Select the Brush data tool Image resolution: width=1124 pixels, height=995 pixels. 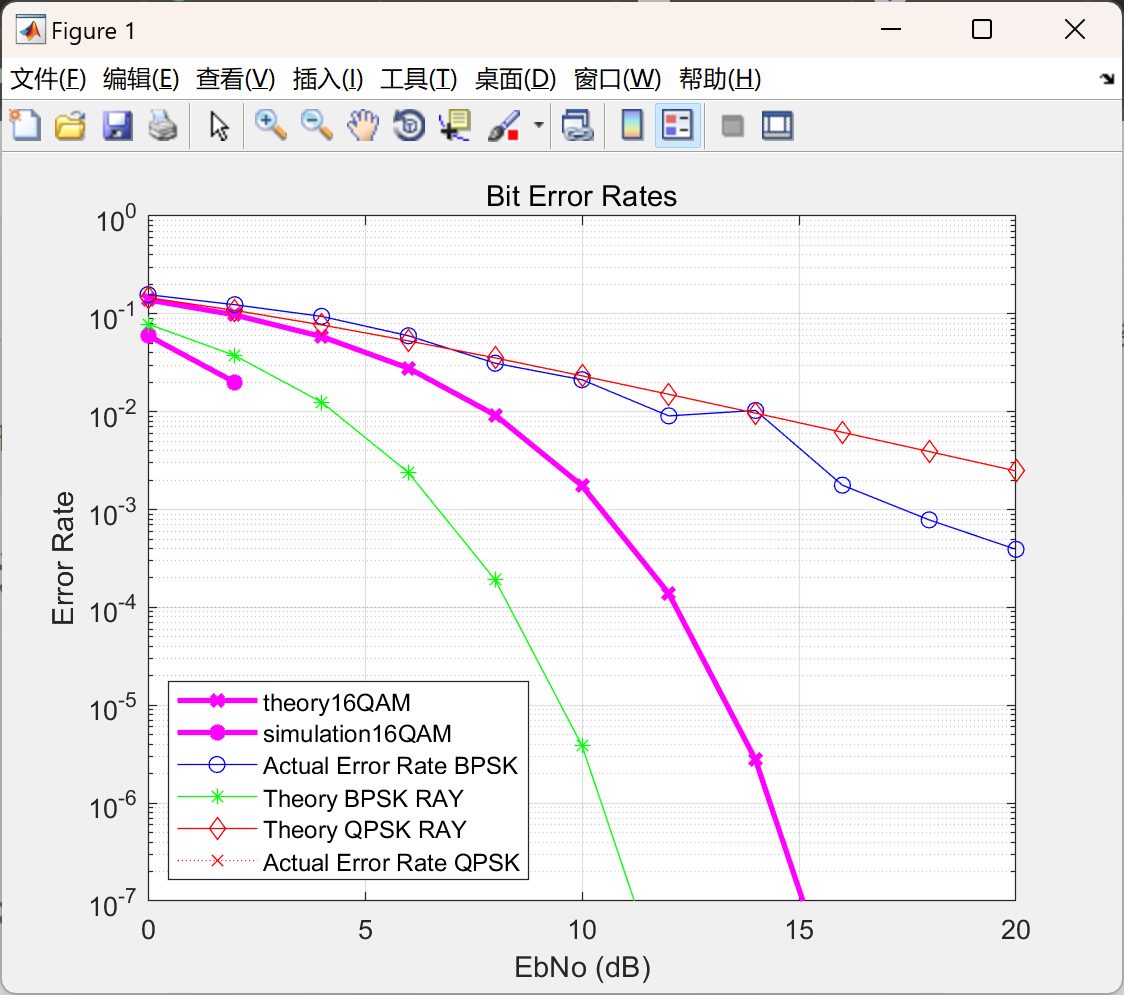coord(504,125)
